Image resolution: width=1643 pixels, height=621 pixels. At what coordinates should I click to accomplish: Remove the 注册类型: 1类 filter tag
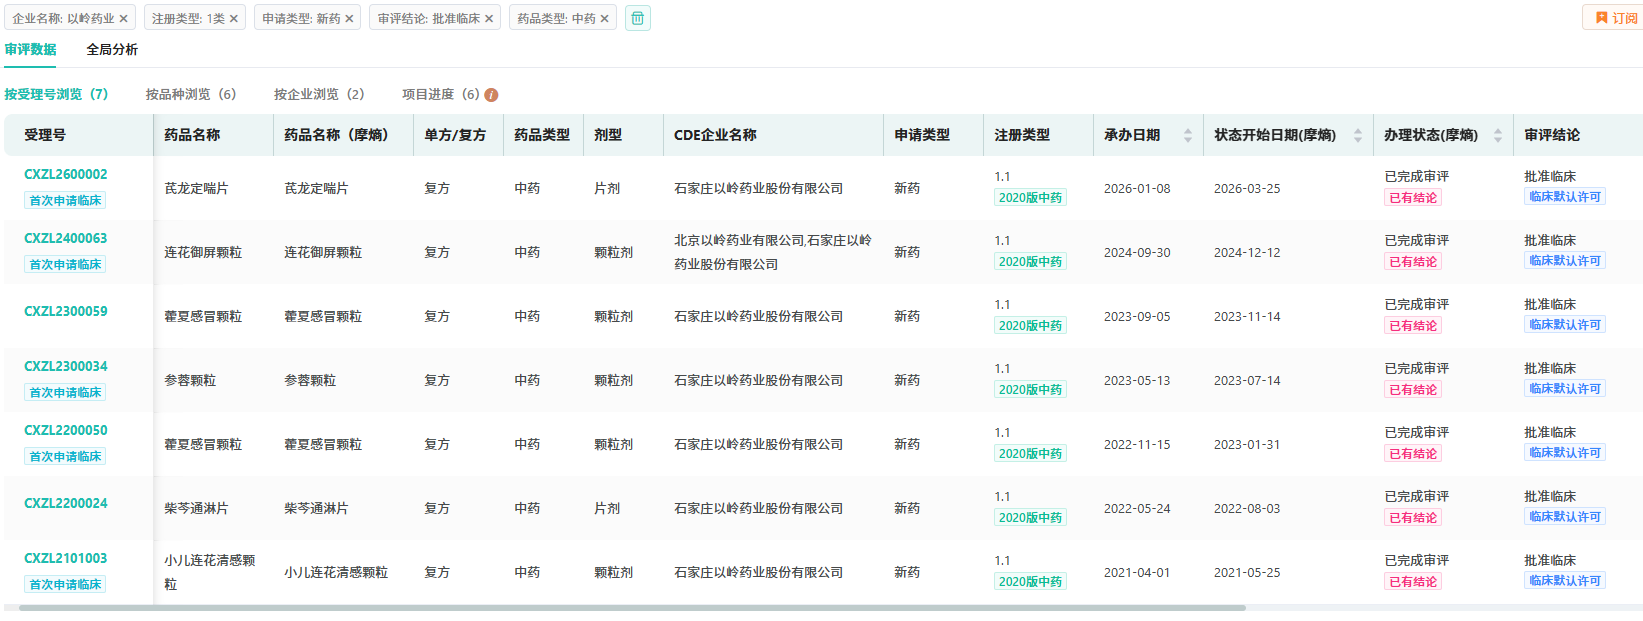pyautogui.click(x=234, y=19)
